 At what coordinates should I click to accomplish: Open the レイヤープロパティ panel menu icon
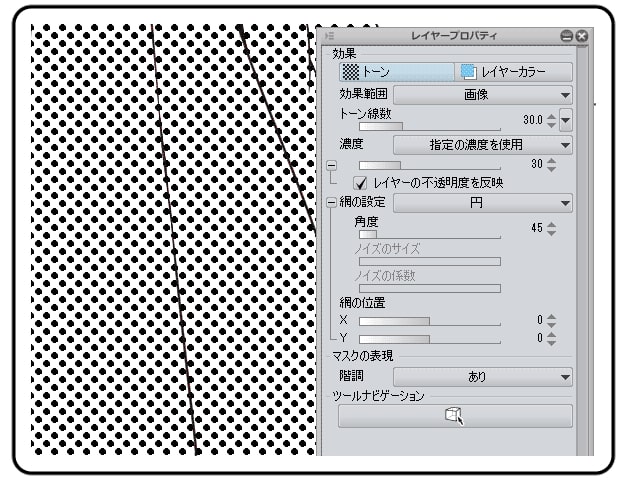pyautogui.click(x=329, y=36)
